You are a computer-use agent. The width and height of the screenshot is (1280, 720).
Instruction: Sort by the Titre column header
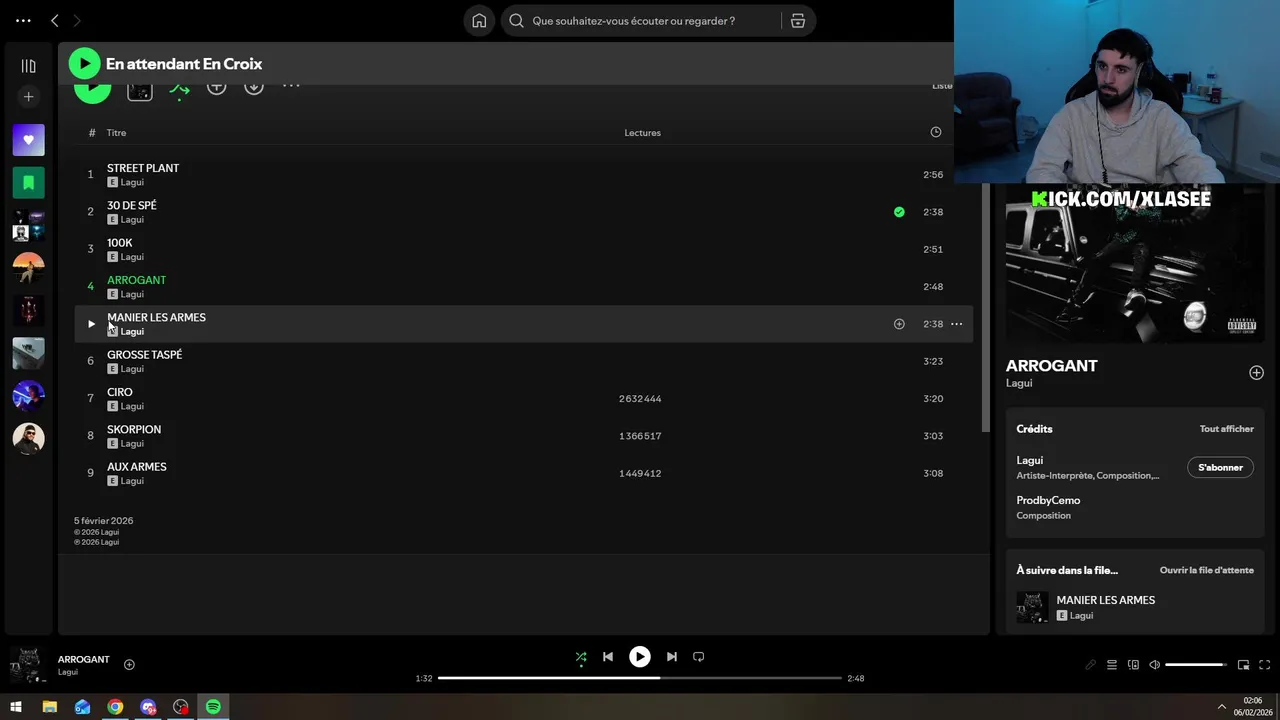pos(116,133)
